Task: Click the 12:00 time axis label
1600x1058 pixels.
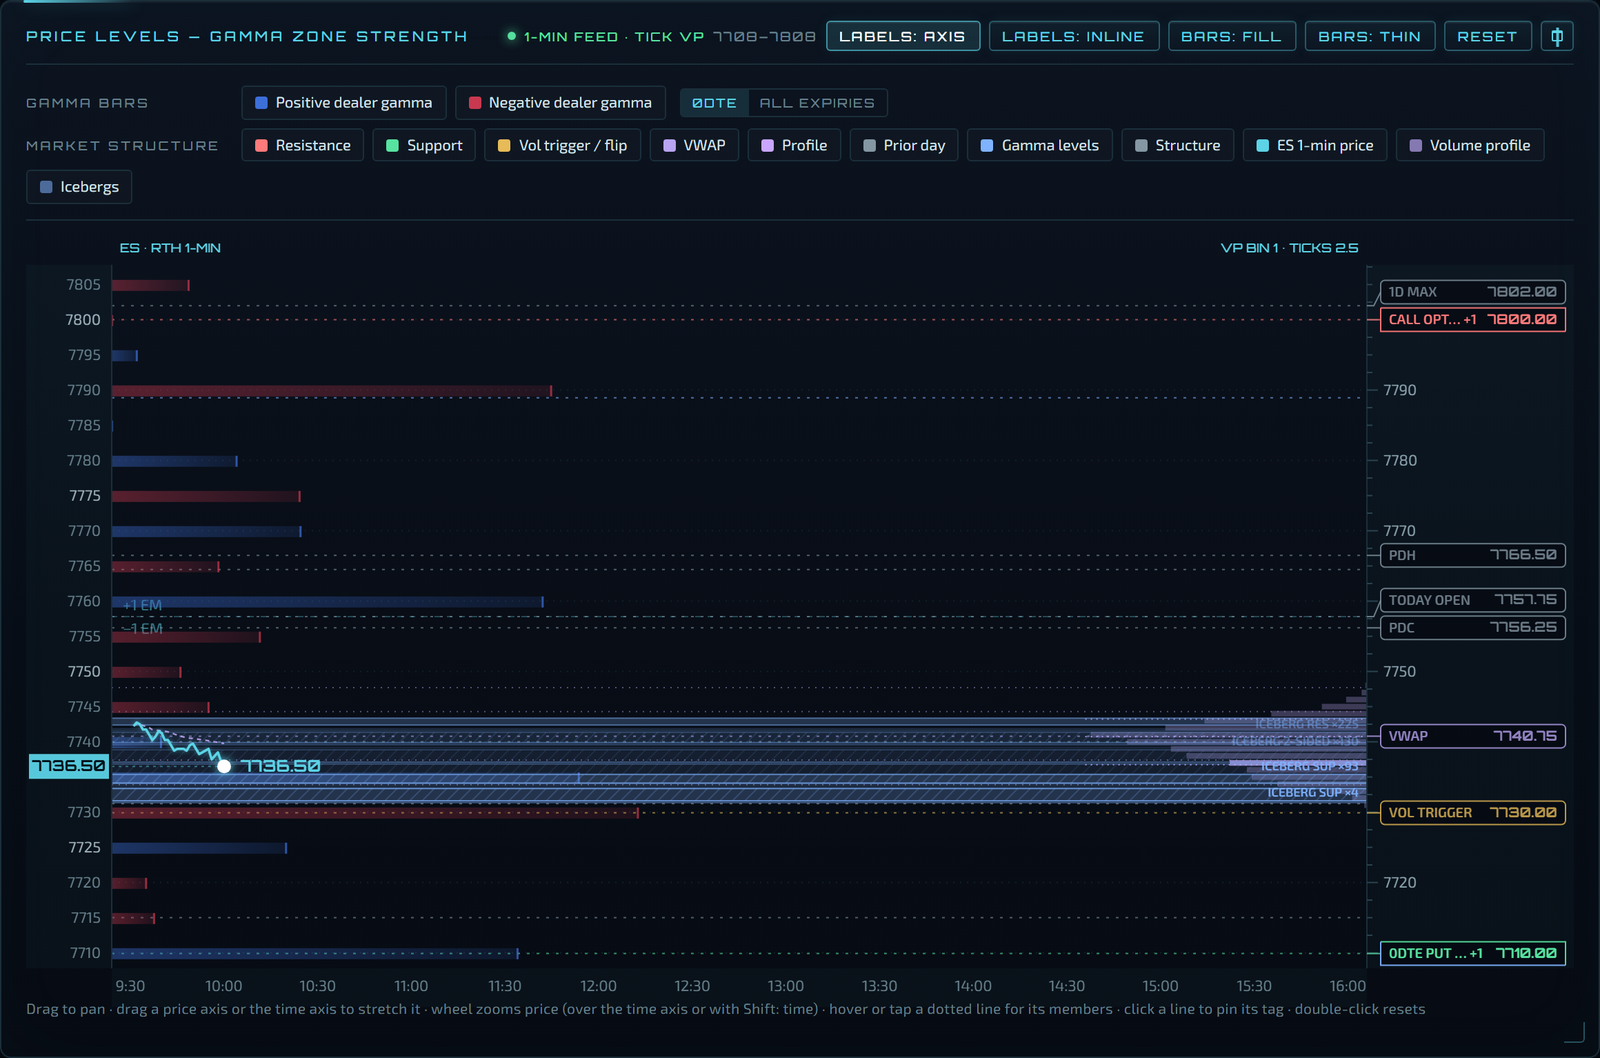Action: [x=598, y=986]
